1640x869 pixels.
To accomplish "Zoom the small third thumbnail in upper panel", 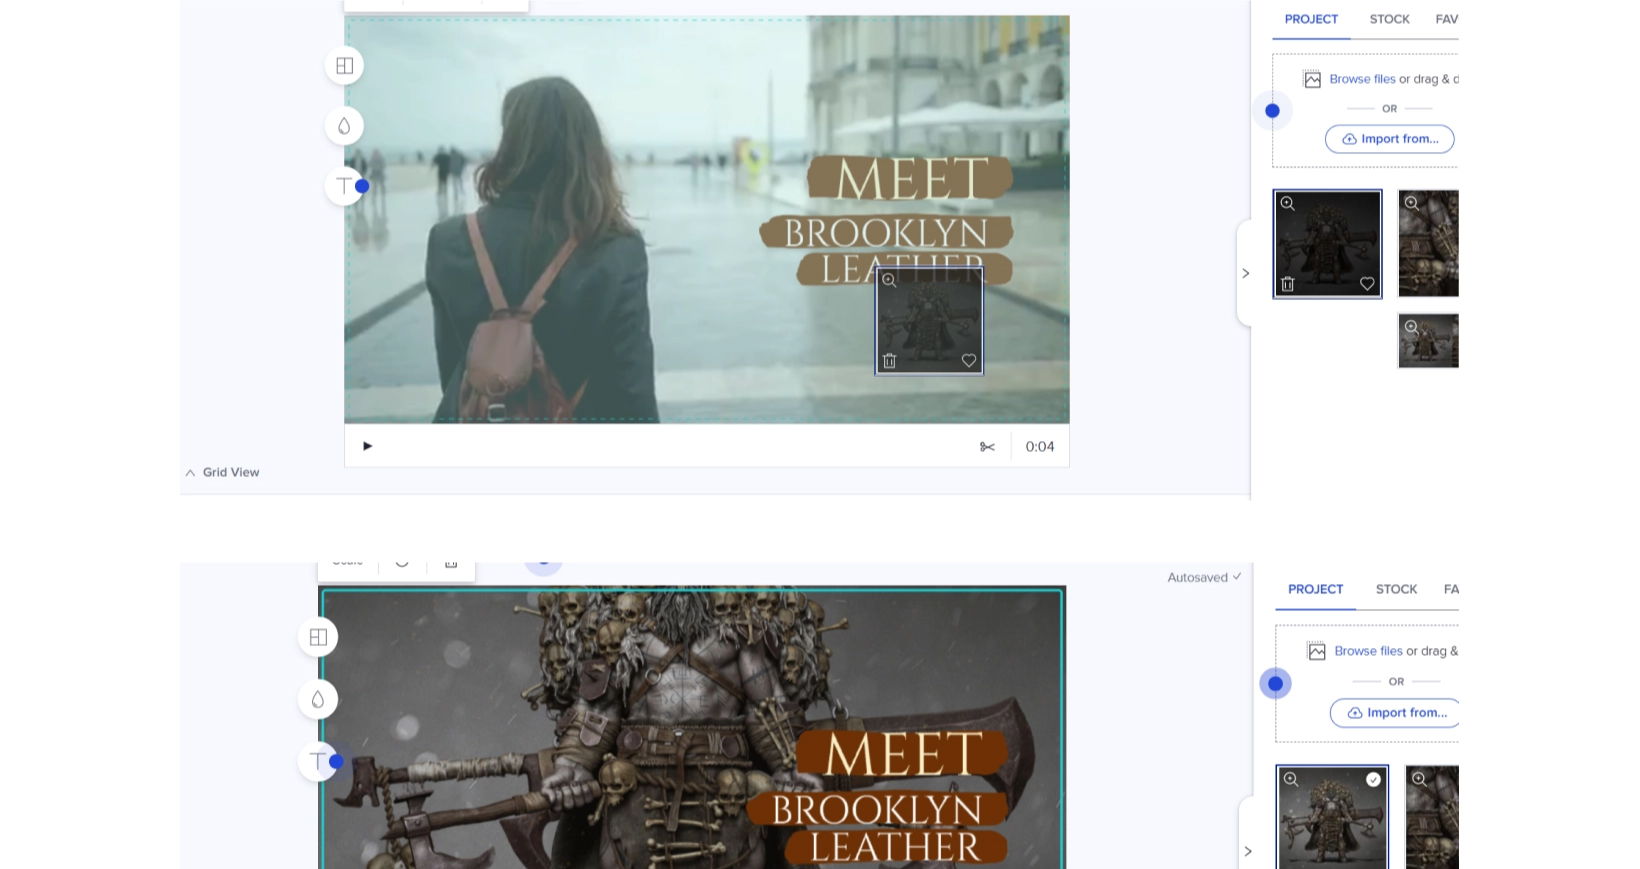I will [1412, 327].
